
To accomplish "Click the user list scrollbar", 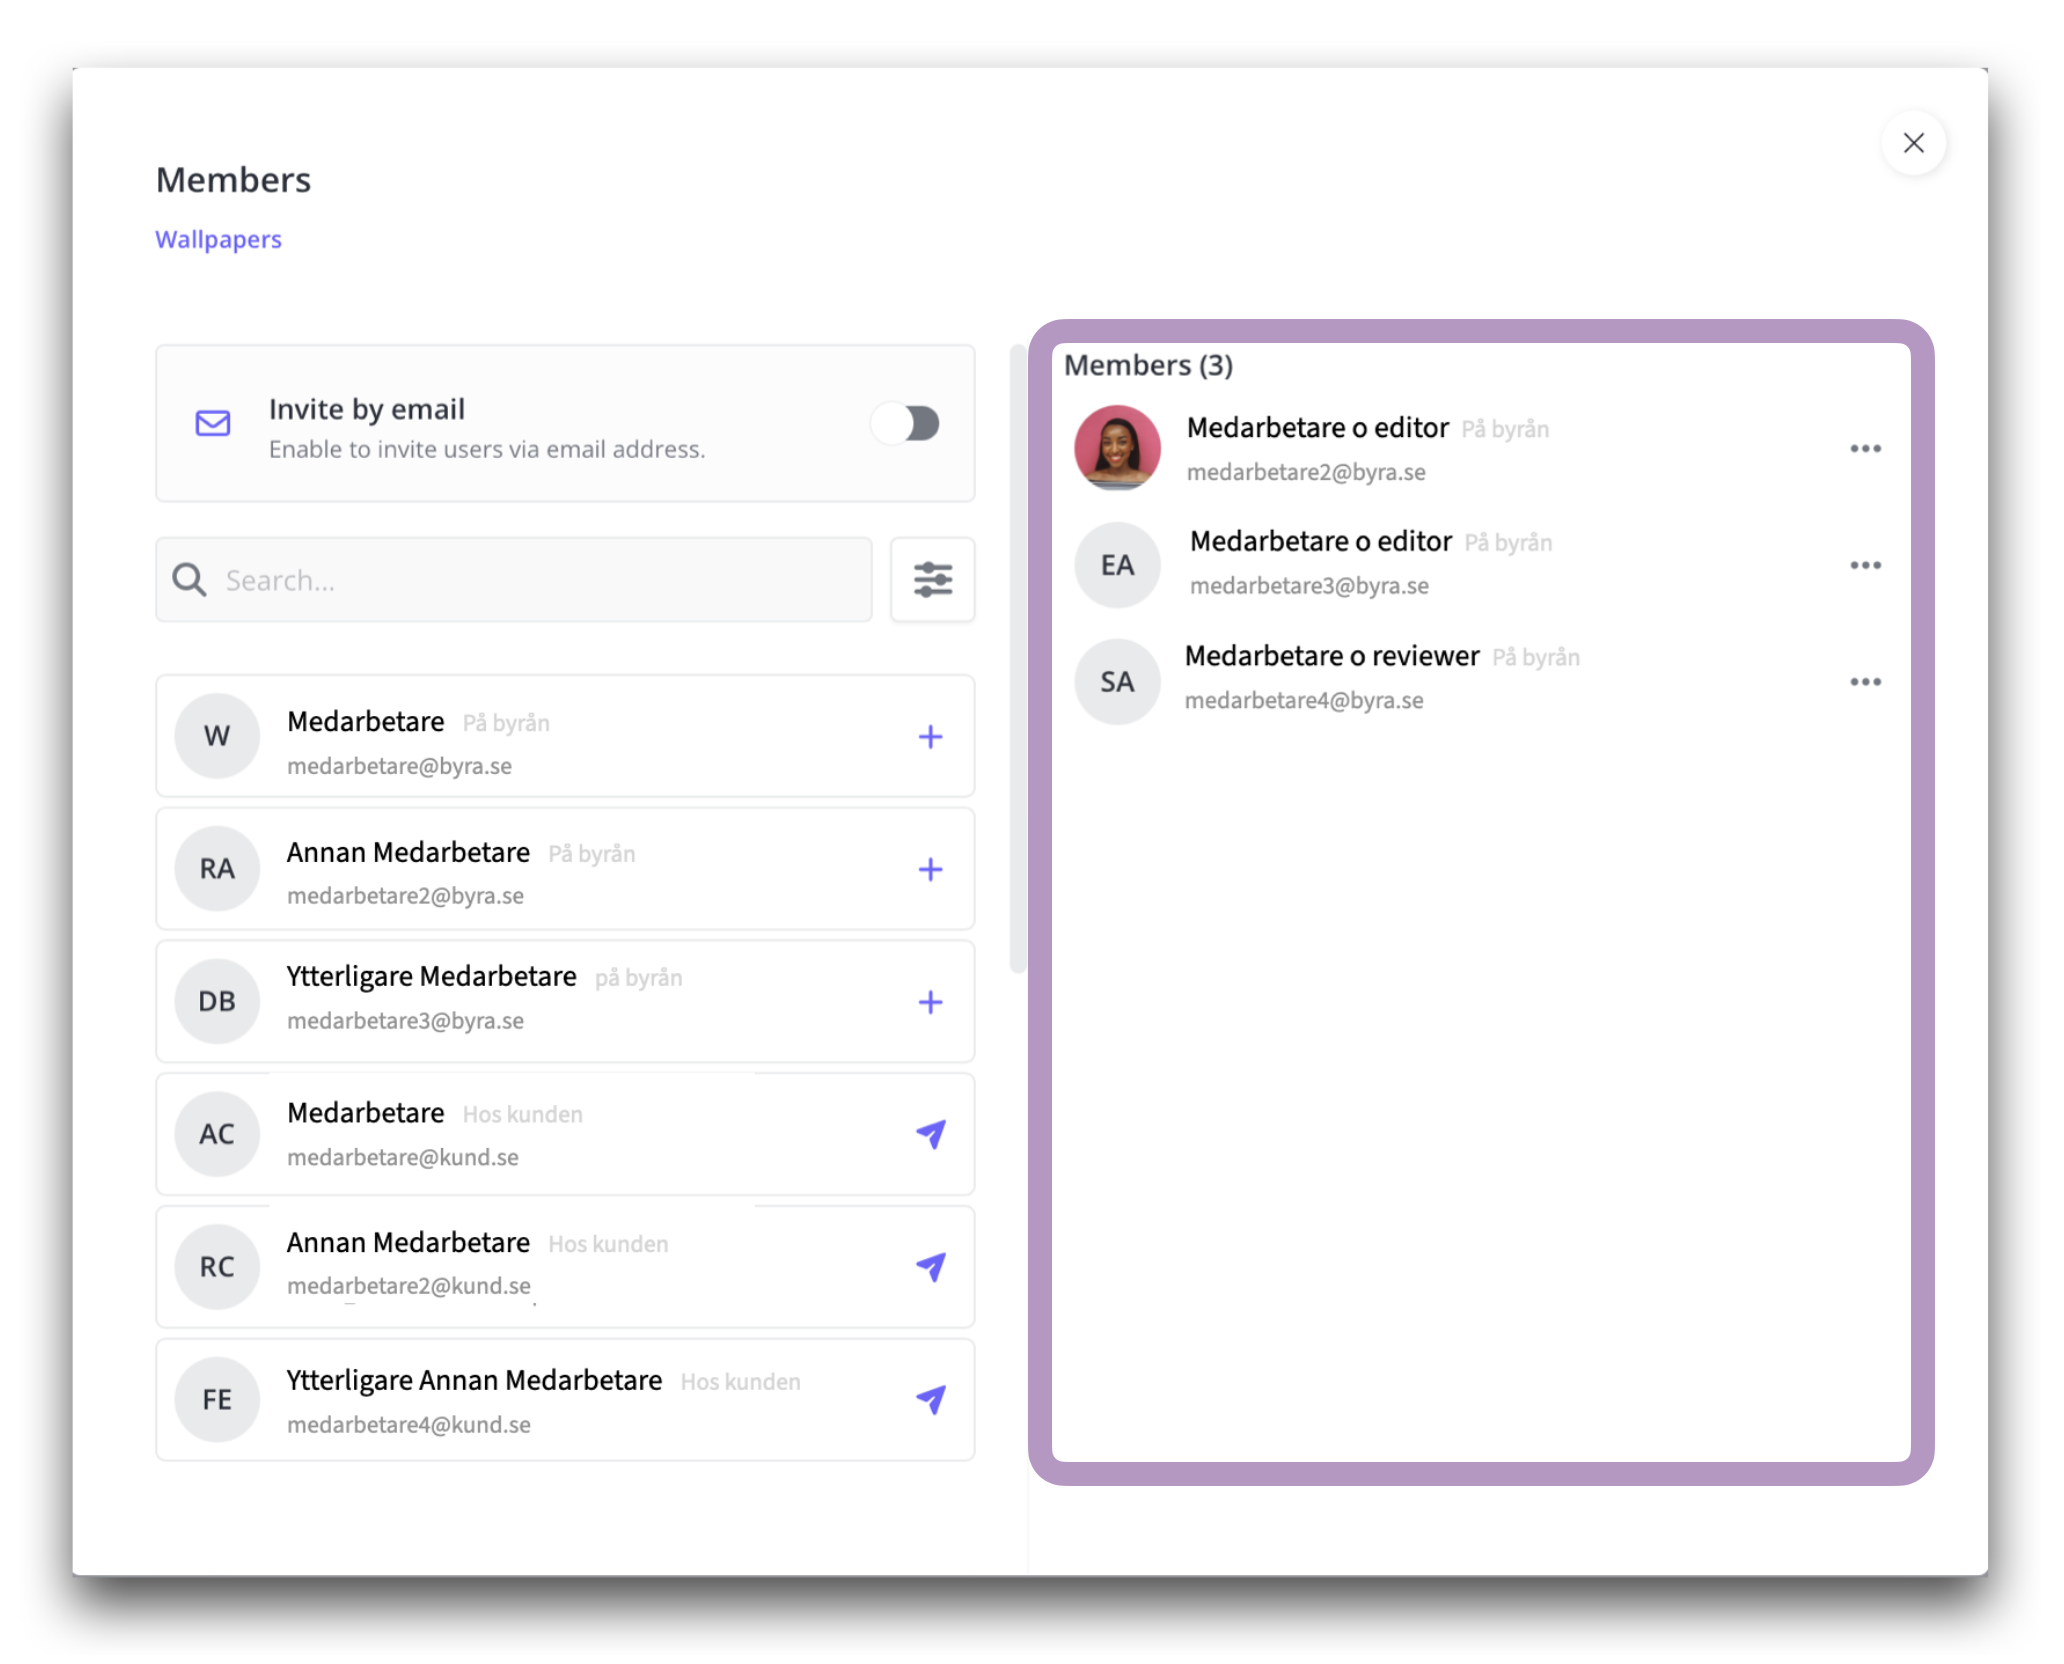I will pyautogui.click(x=1017, y=660).
